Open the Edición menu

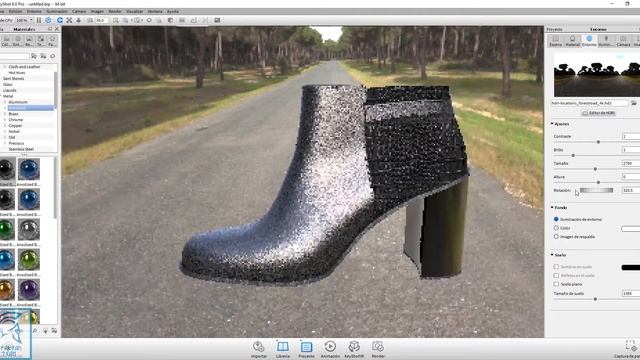pos(16,11)
